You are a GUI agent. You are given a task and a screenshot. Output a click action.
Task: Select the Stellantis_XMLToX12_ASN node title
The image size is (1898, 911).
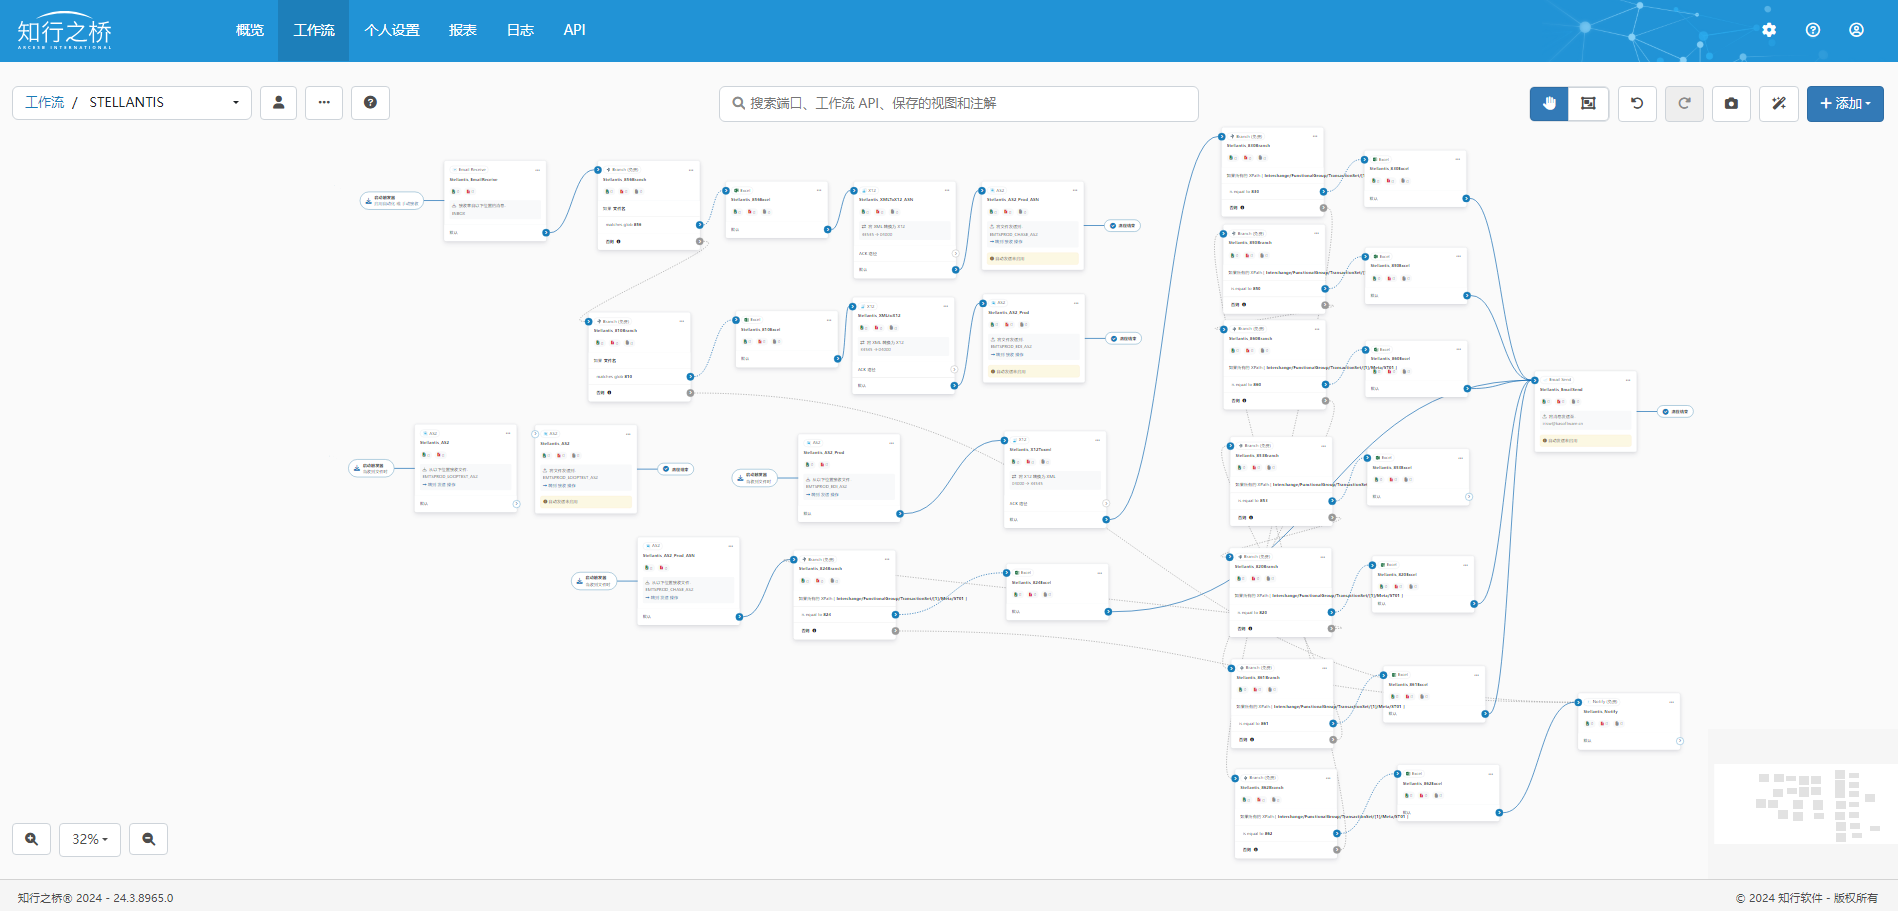886,200
